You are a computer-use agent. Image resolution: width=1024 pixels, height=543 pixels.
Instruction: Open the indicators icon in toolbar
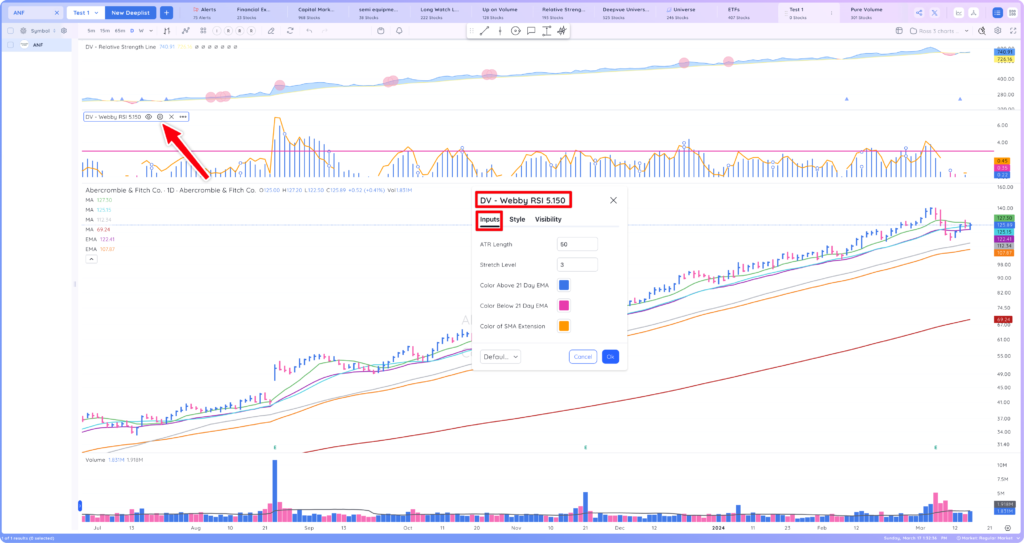tap(186, 31)
